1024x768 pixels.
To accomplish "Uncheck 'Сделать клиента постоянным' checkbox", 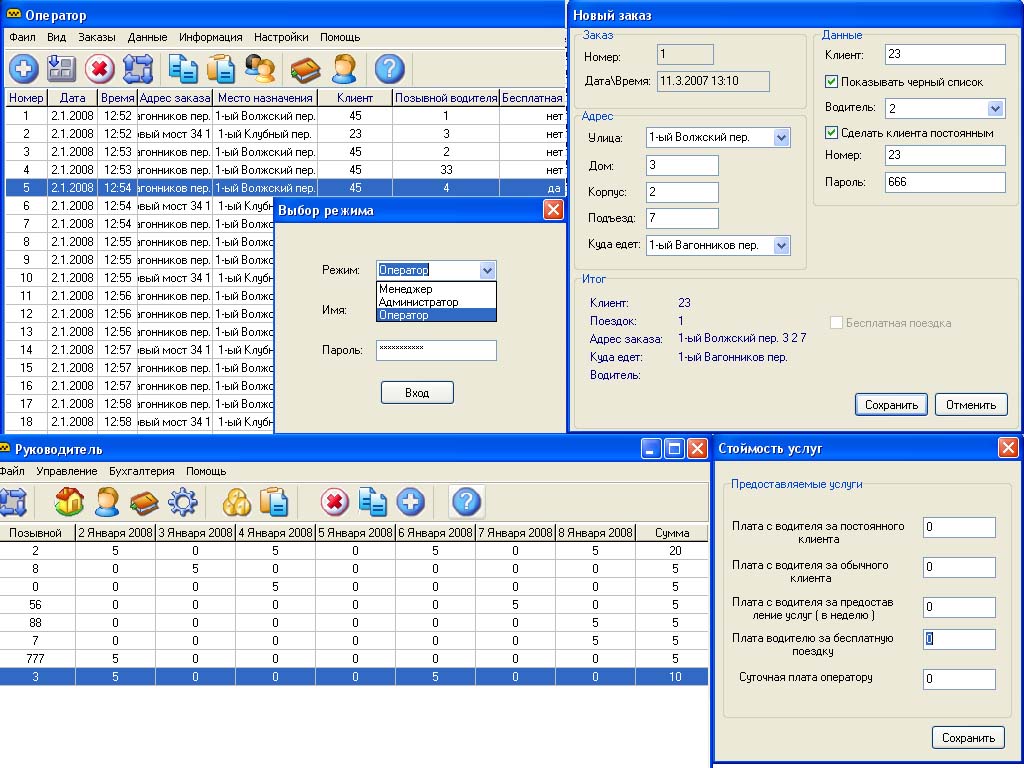I will 831,132.
